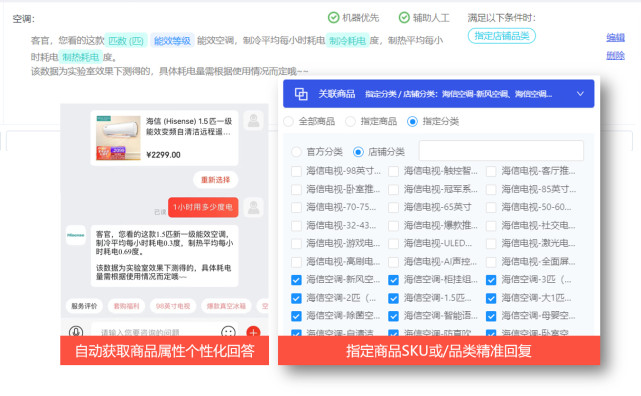641x396 pixels.
Task: Click the 1小时用多少度电 red message bubble
Action: (203, 207)
